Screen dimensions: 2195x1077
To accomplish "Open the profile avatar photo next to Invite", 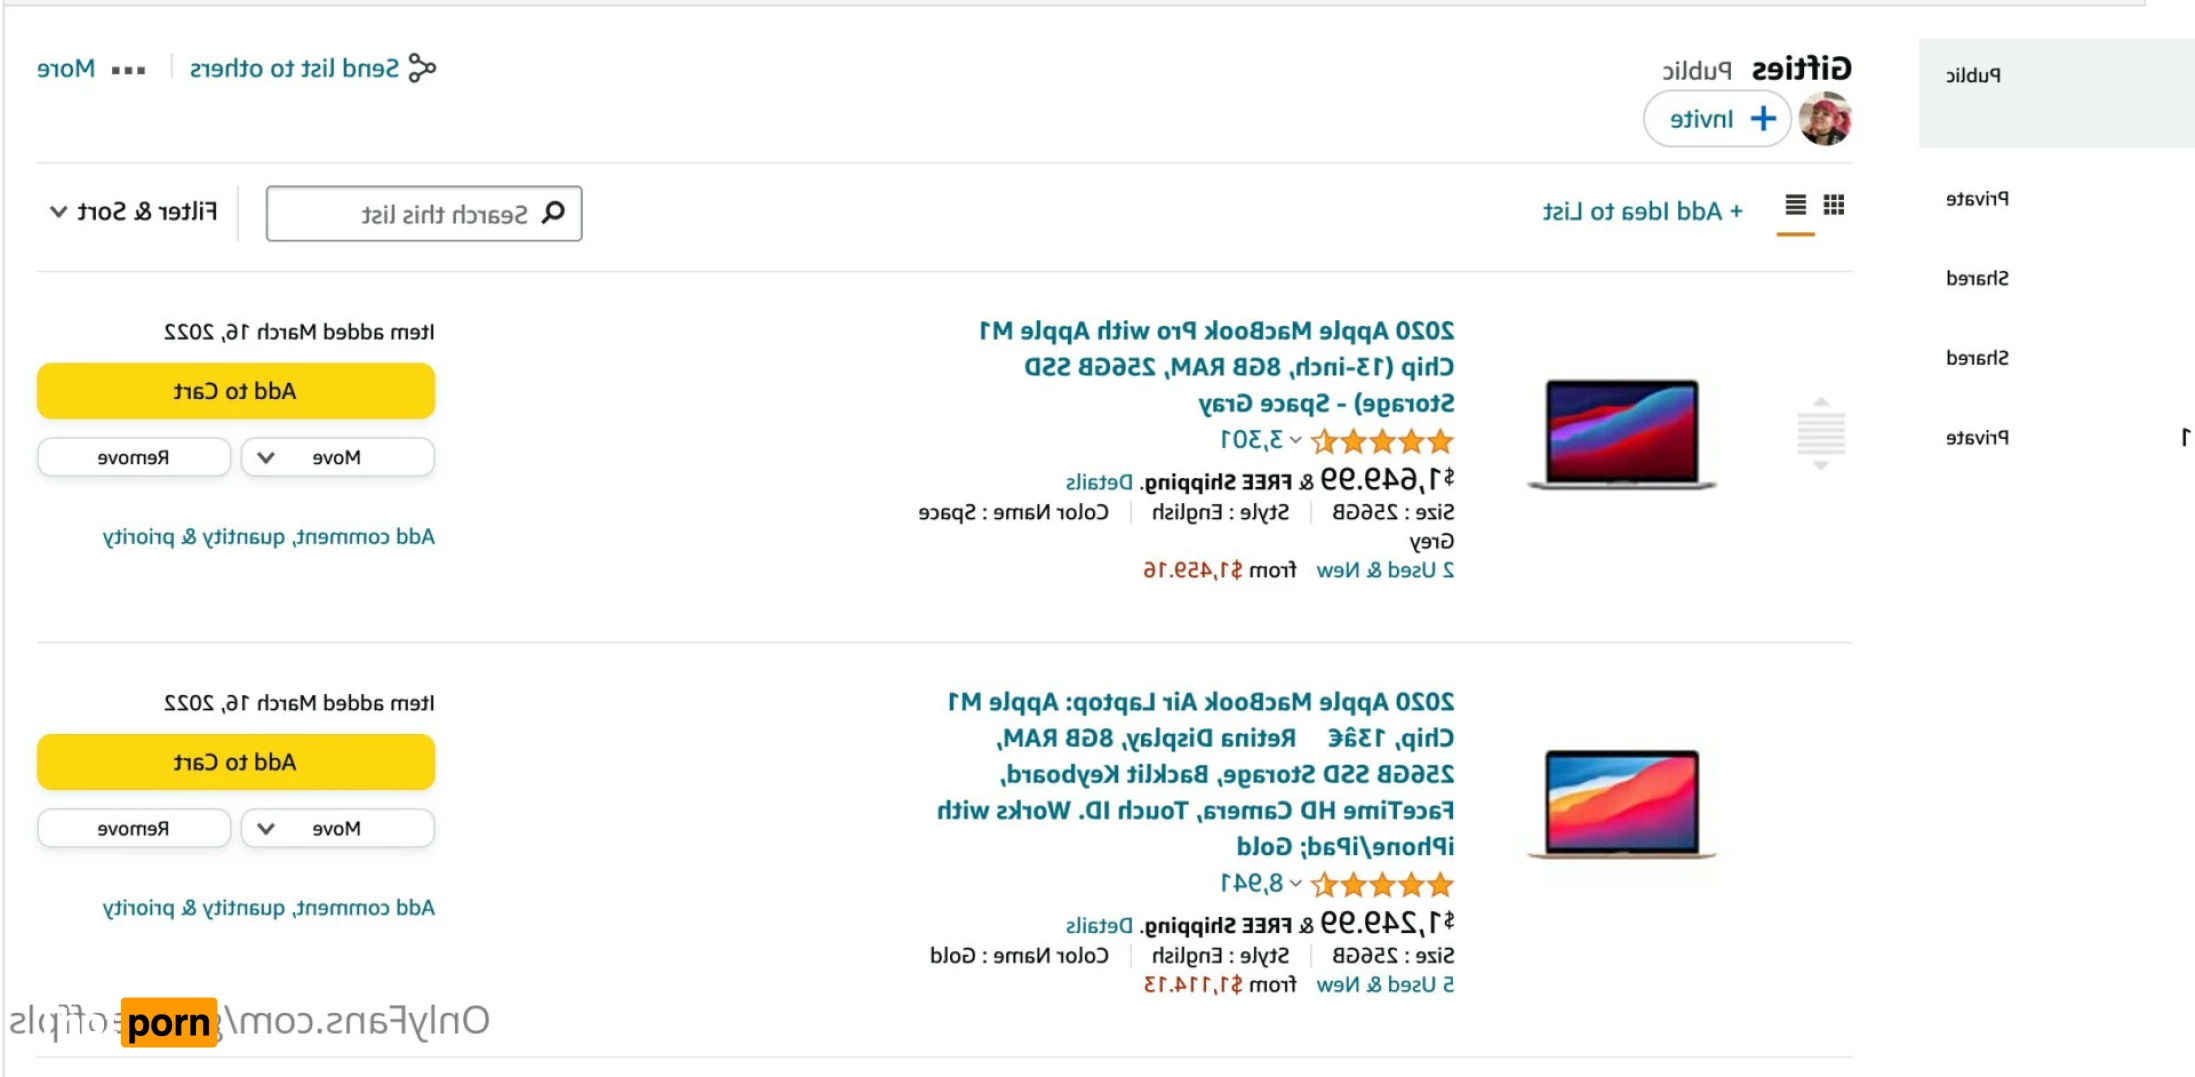I will [1825, 119].
